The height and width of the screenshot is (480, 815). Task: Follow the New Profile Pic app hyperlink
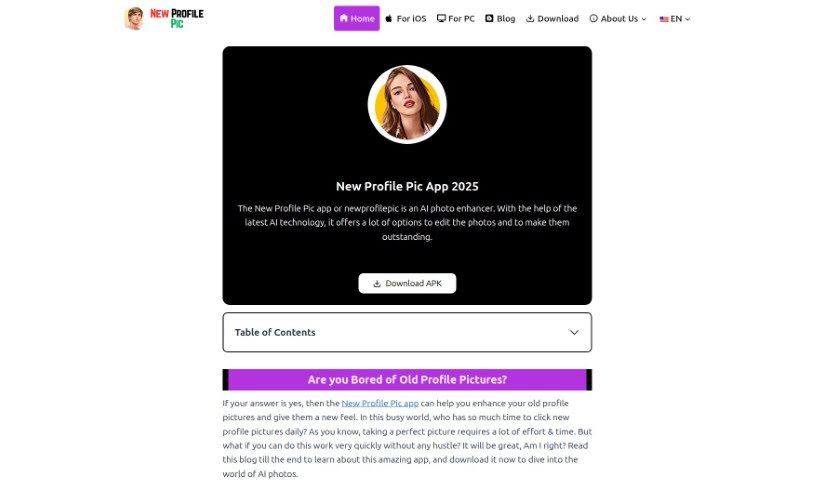pyautogui.click(x=380, y=403)
